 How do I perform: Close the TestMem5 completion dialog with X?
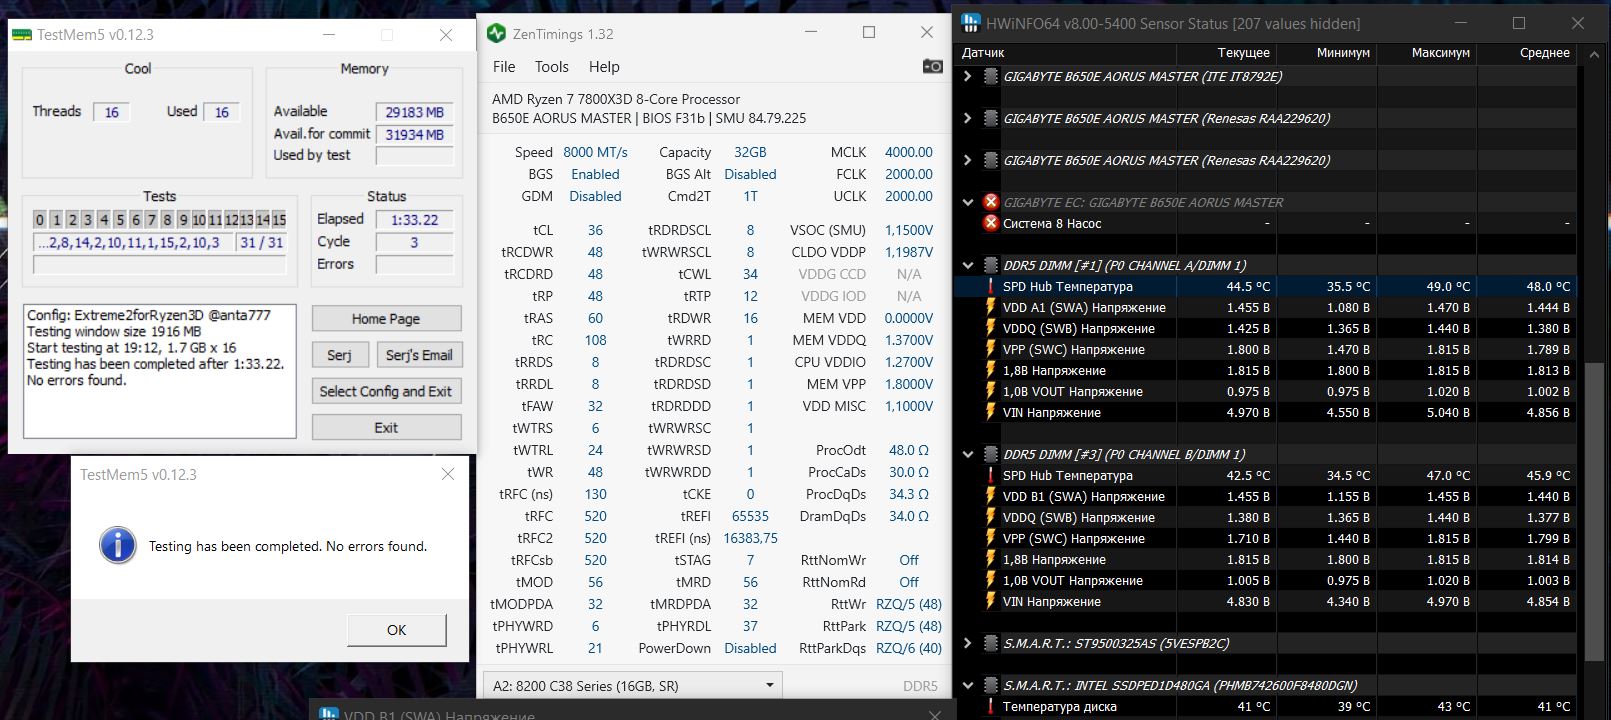pyautogui.click(x=447, y=474)
